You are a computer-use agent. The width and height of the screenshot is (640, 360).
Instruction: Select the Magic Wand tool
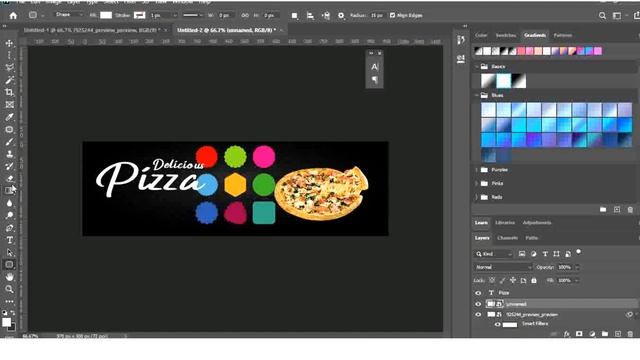click(x=9, y=80)
